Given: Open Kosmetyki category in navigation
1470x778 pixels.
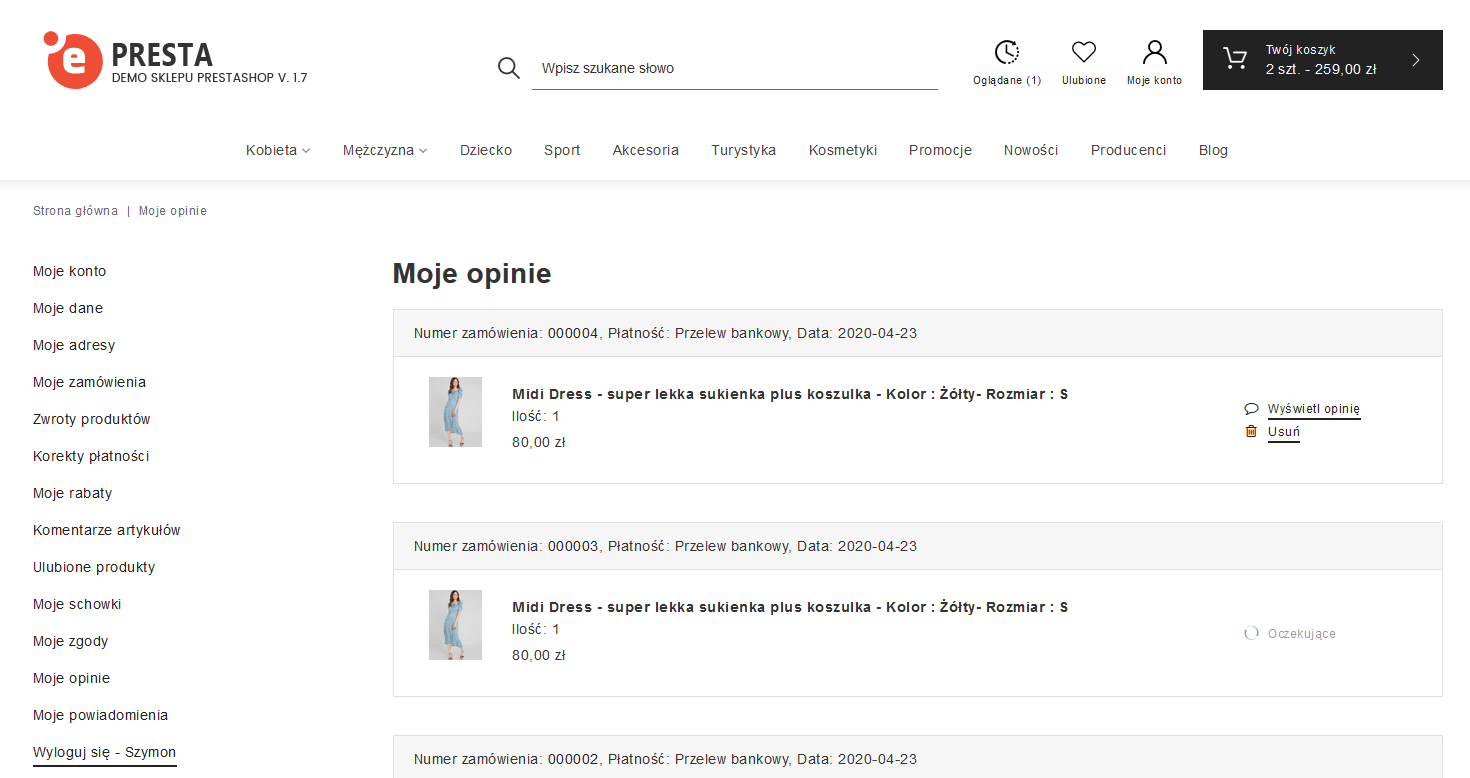Looking at the screenshot, I should 842,150.
